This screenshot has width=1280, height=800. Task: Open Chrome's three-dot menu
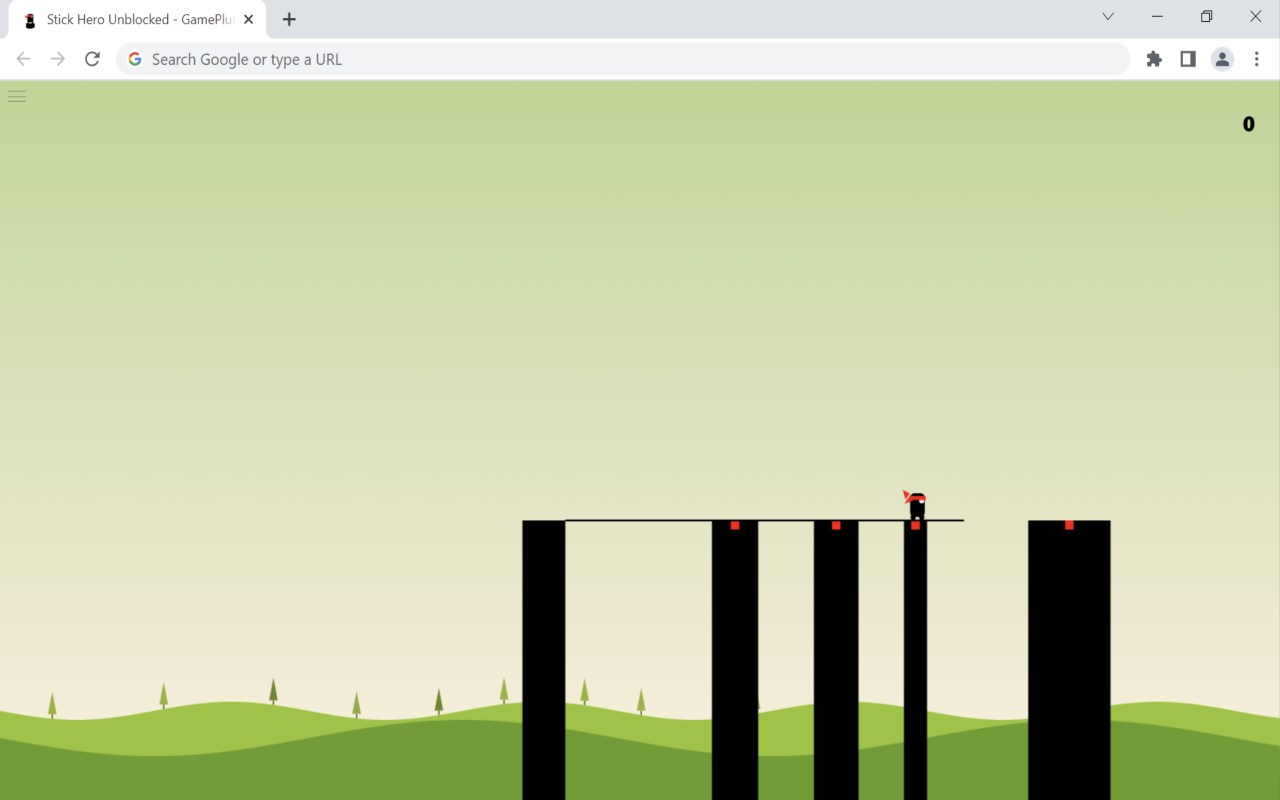tap(1257, 59)
